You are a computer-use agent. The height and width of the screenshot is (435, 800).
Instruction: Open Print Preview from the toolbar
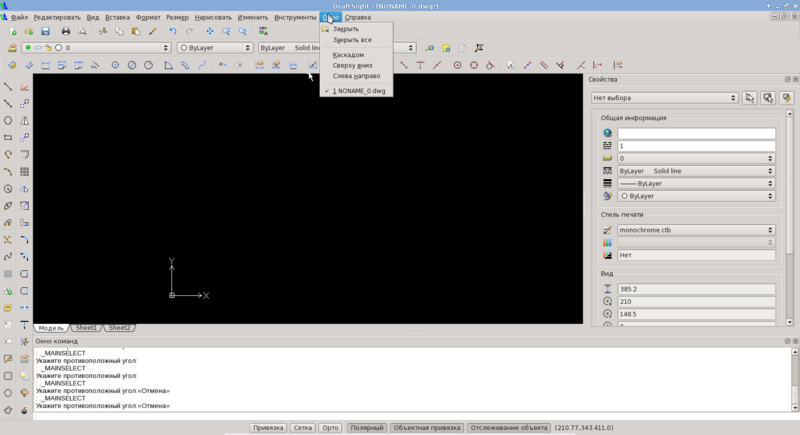click(82, 31)
